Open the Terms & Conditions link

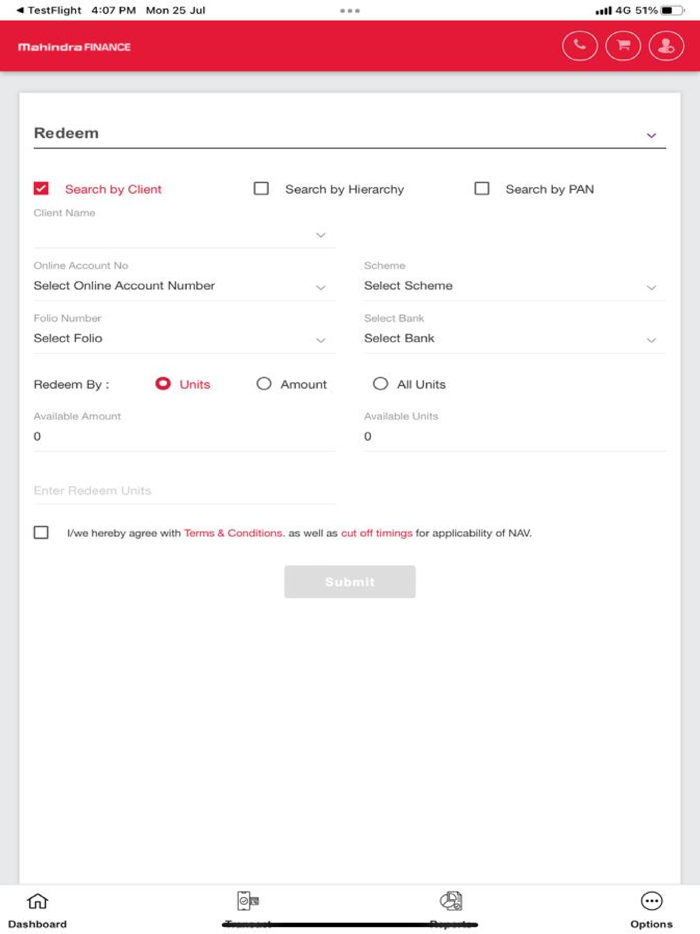[x=232, y=532]
